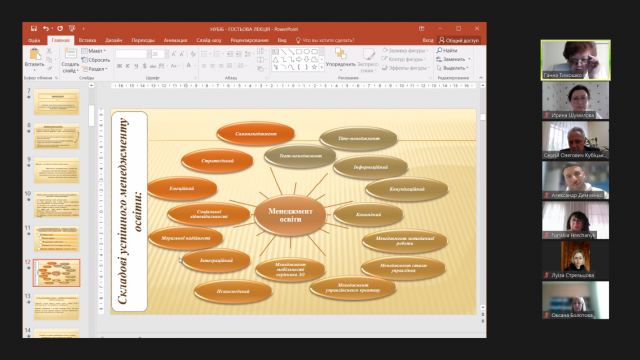
Task: Open Заливка фигуры shape fill menu
Action: pos(404,51)
